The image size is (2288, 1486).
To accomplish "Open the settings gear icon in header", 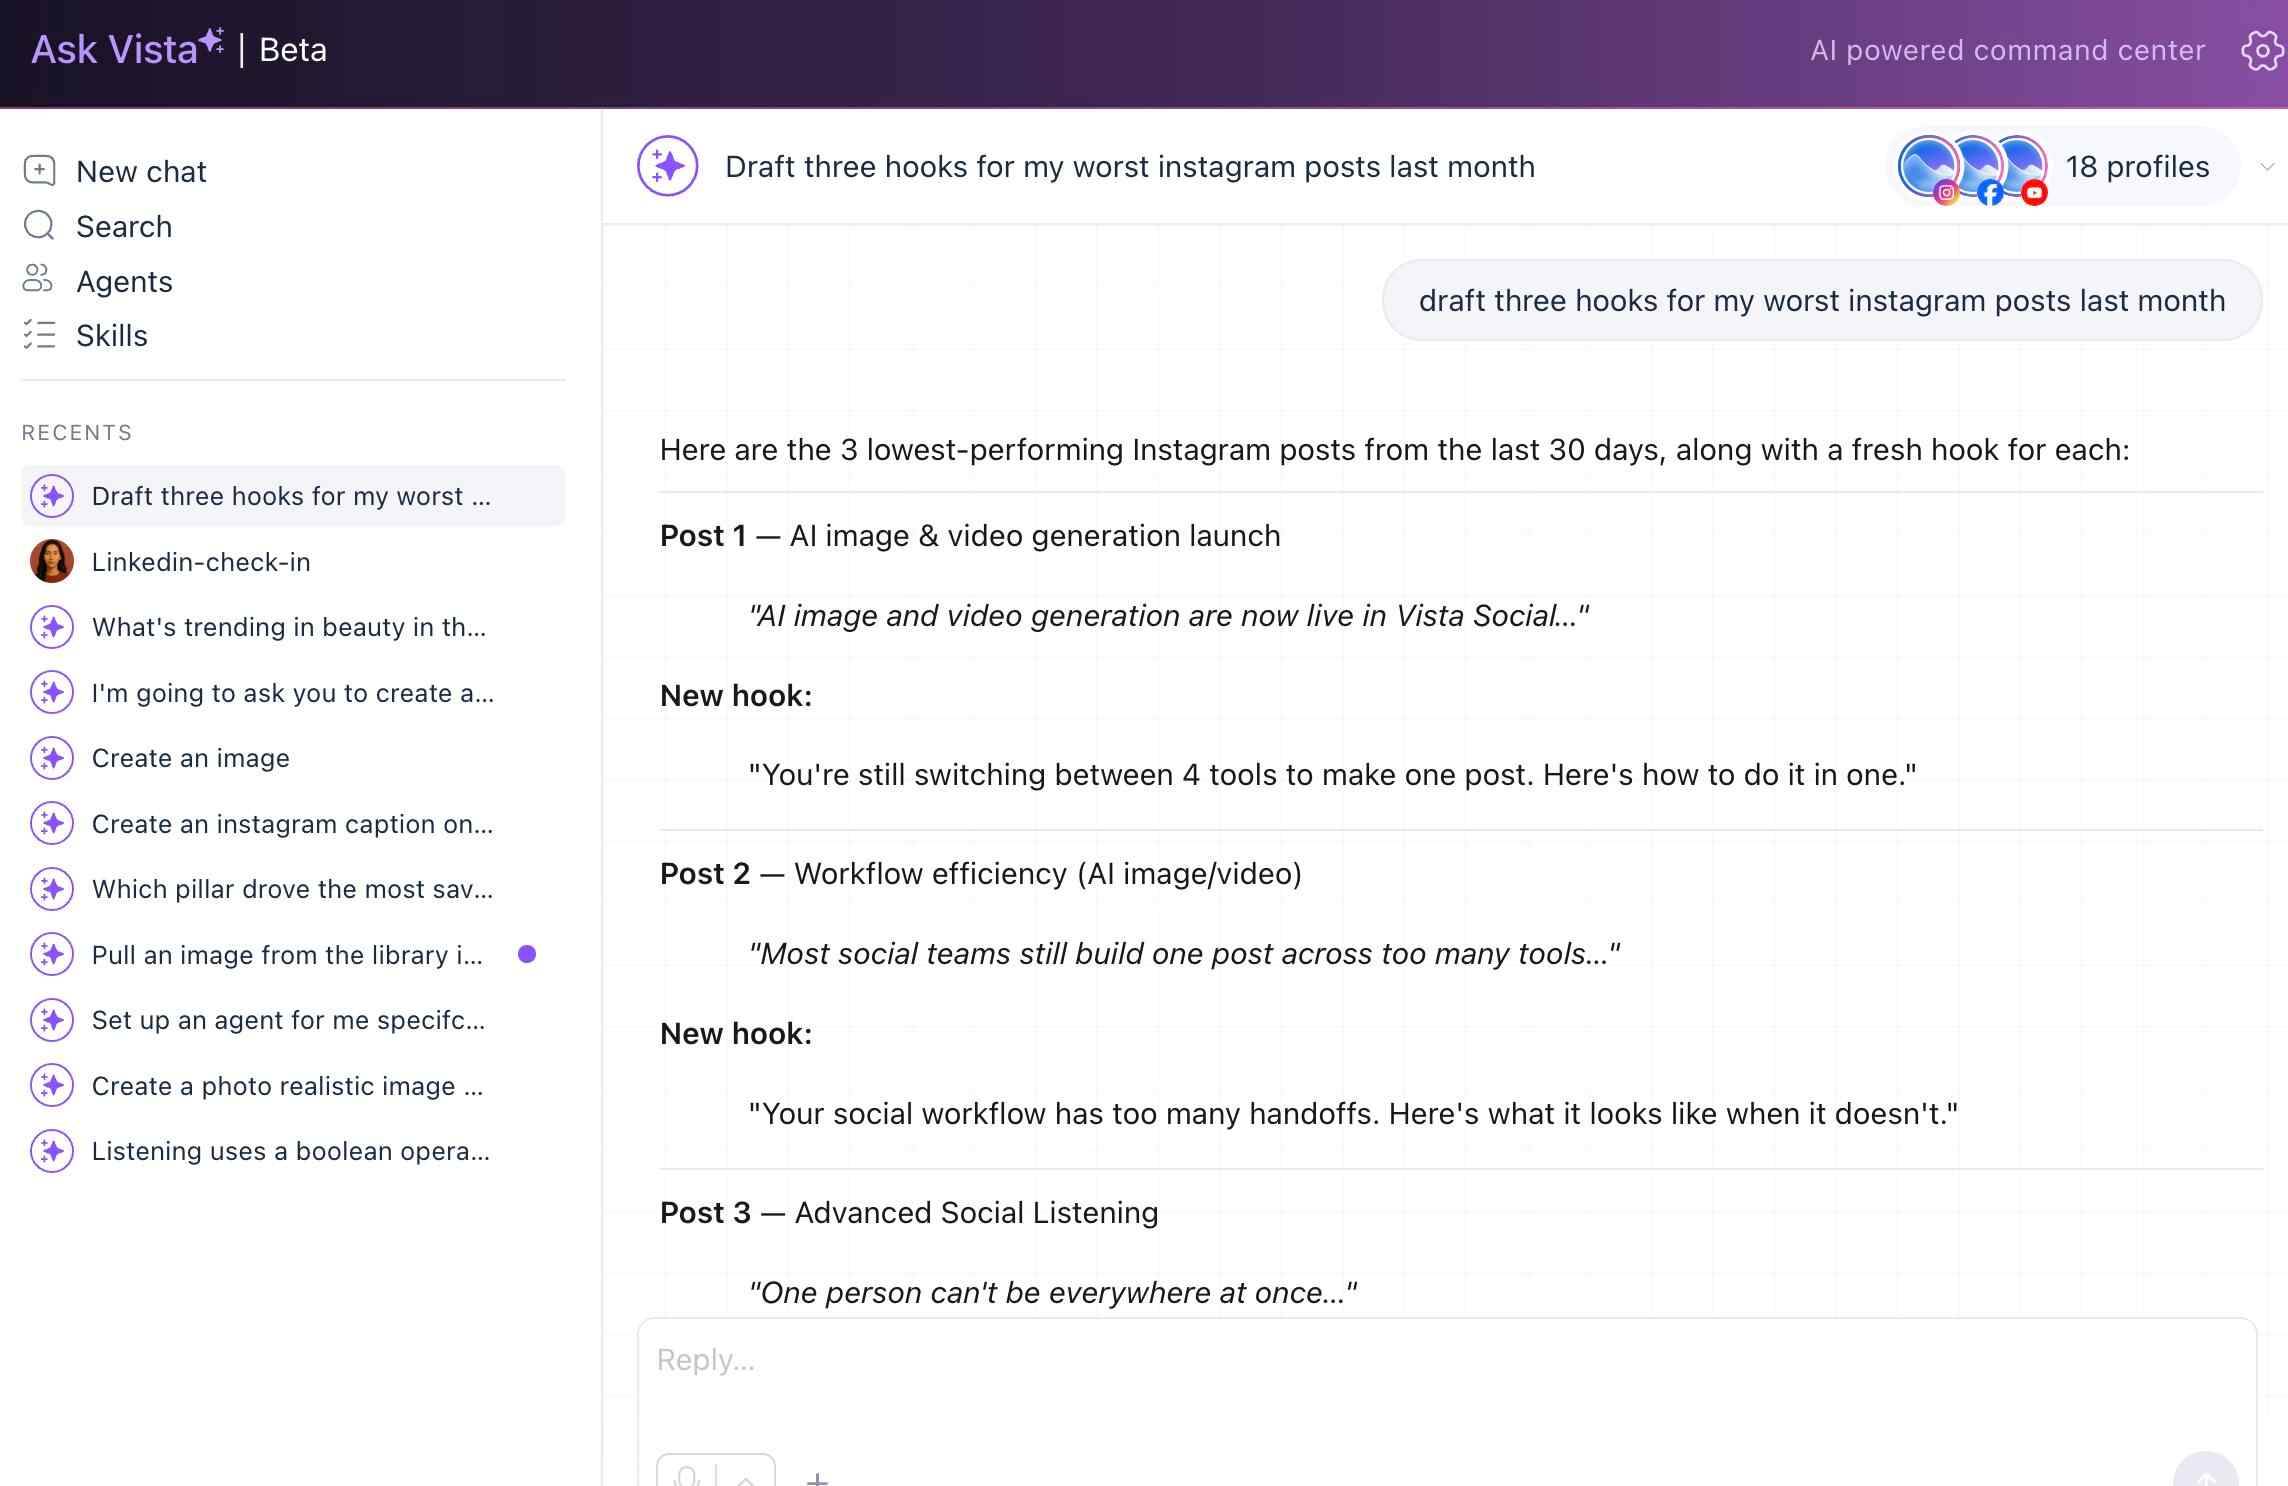I will click(x=2261, y=50).
